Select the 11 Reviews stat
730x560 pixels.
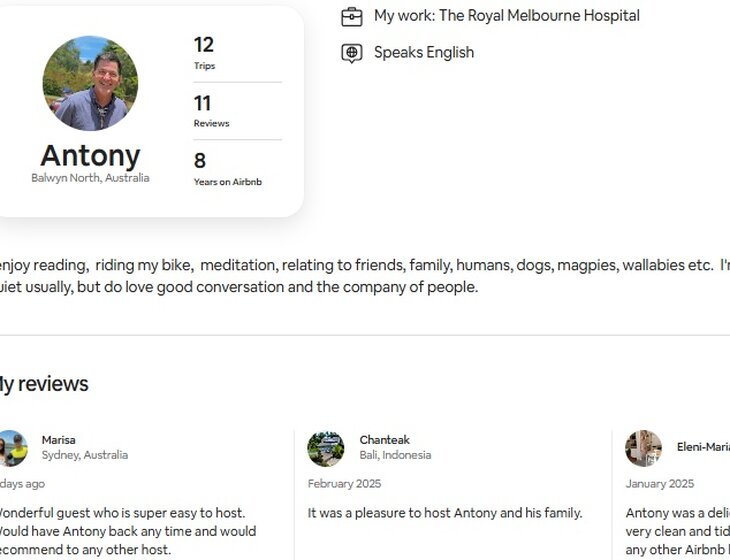coord(211,111)
